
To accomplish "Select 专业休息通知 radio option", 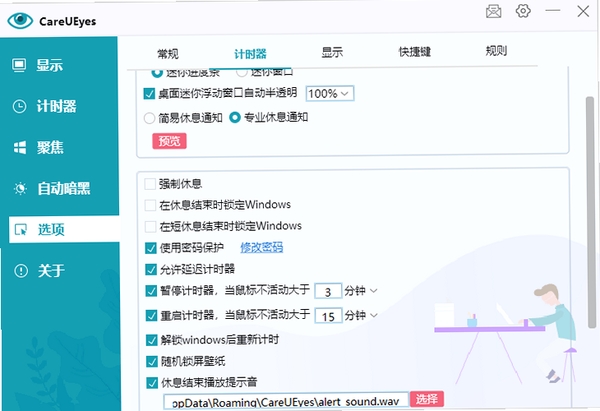I will (235, 117).
